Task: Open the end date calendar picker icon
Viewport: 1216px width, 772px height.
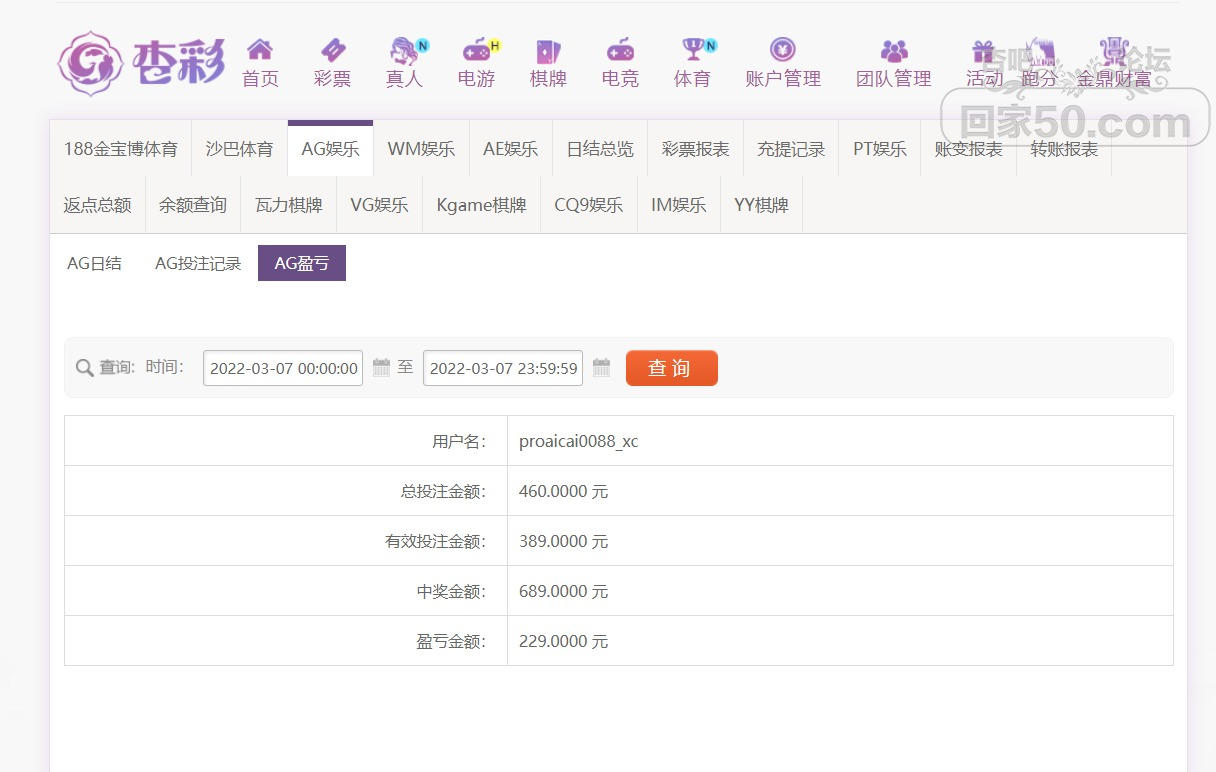Action: click(601, 367)
